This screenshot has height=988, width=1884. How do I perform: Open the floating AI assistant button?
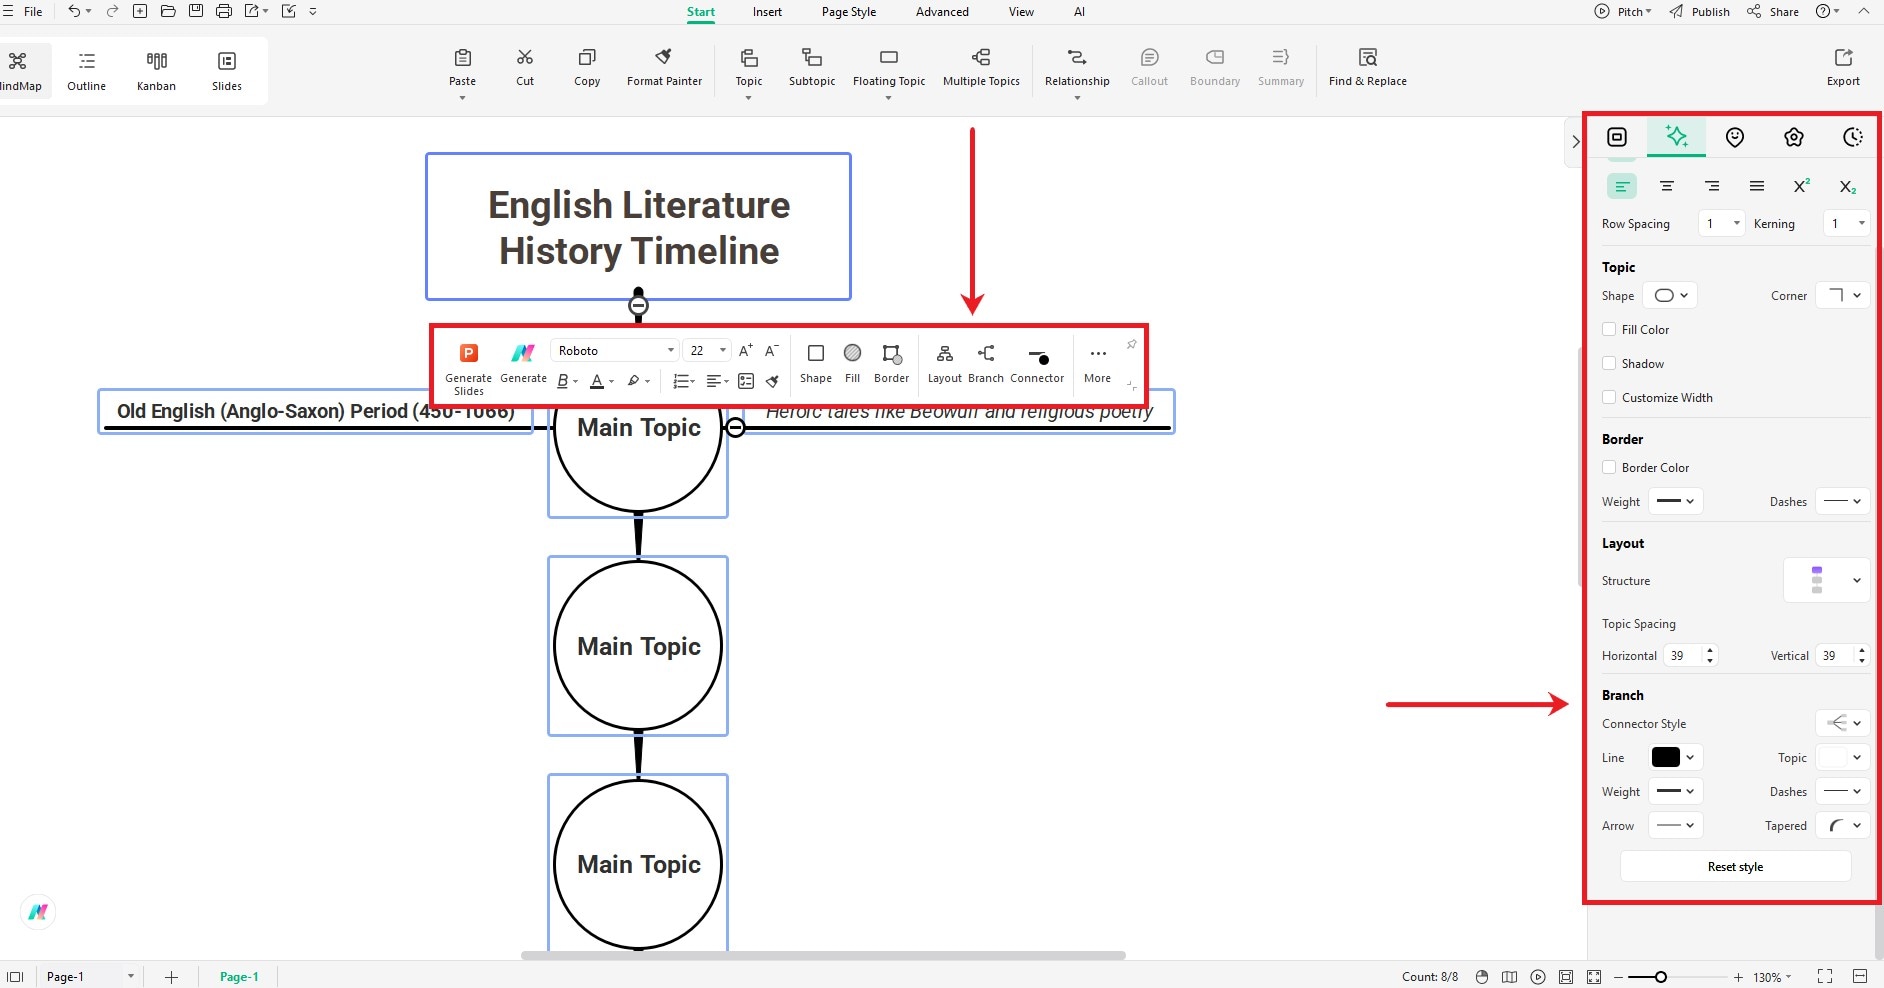38,912
